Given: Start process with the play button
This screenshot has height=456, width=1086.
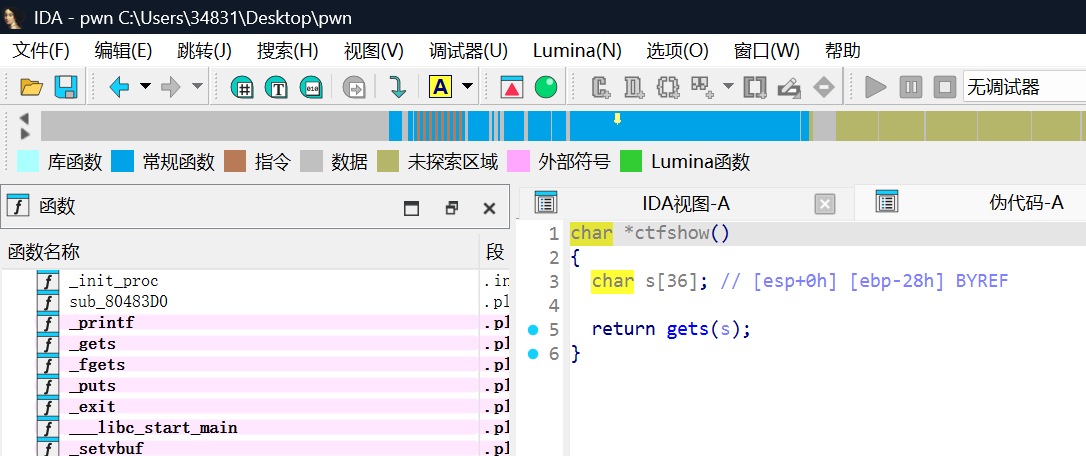Looking at the screenshot, I should pyautogui.click(x=876, y=87).
